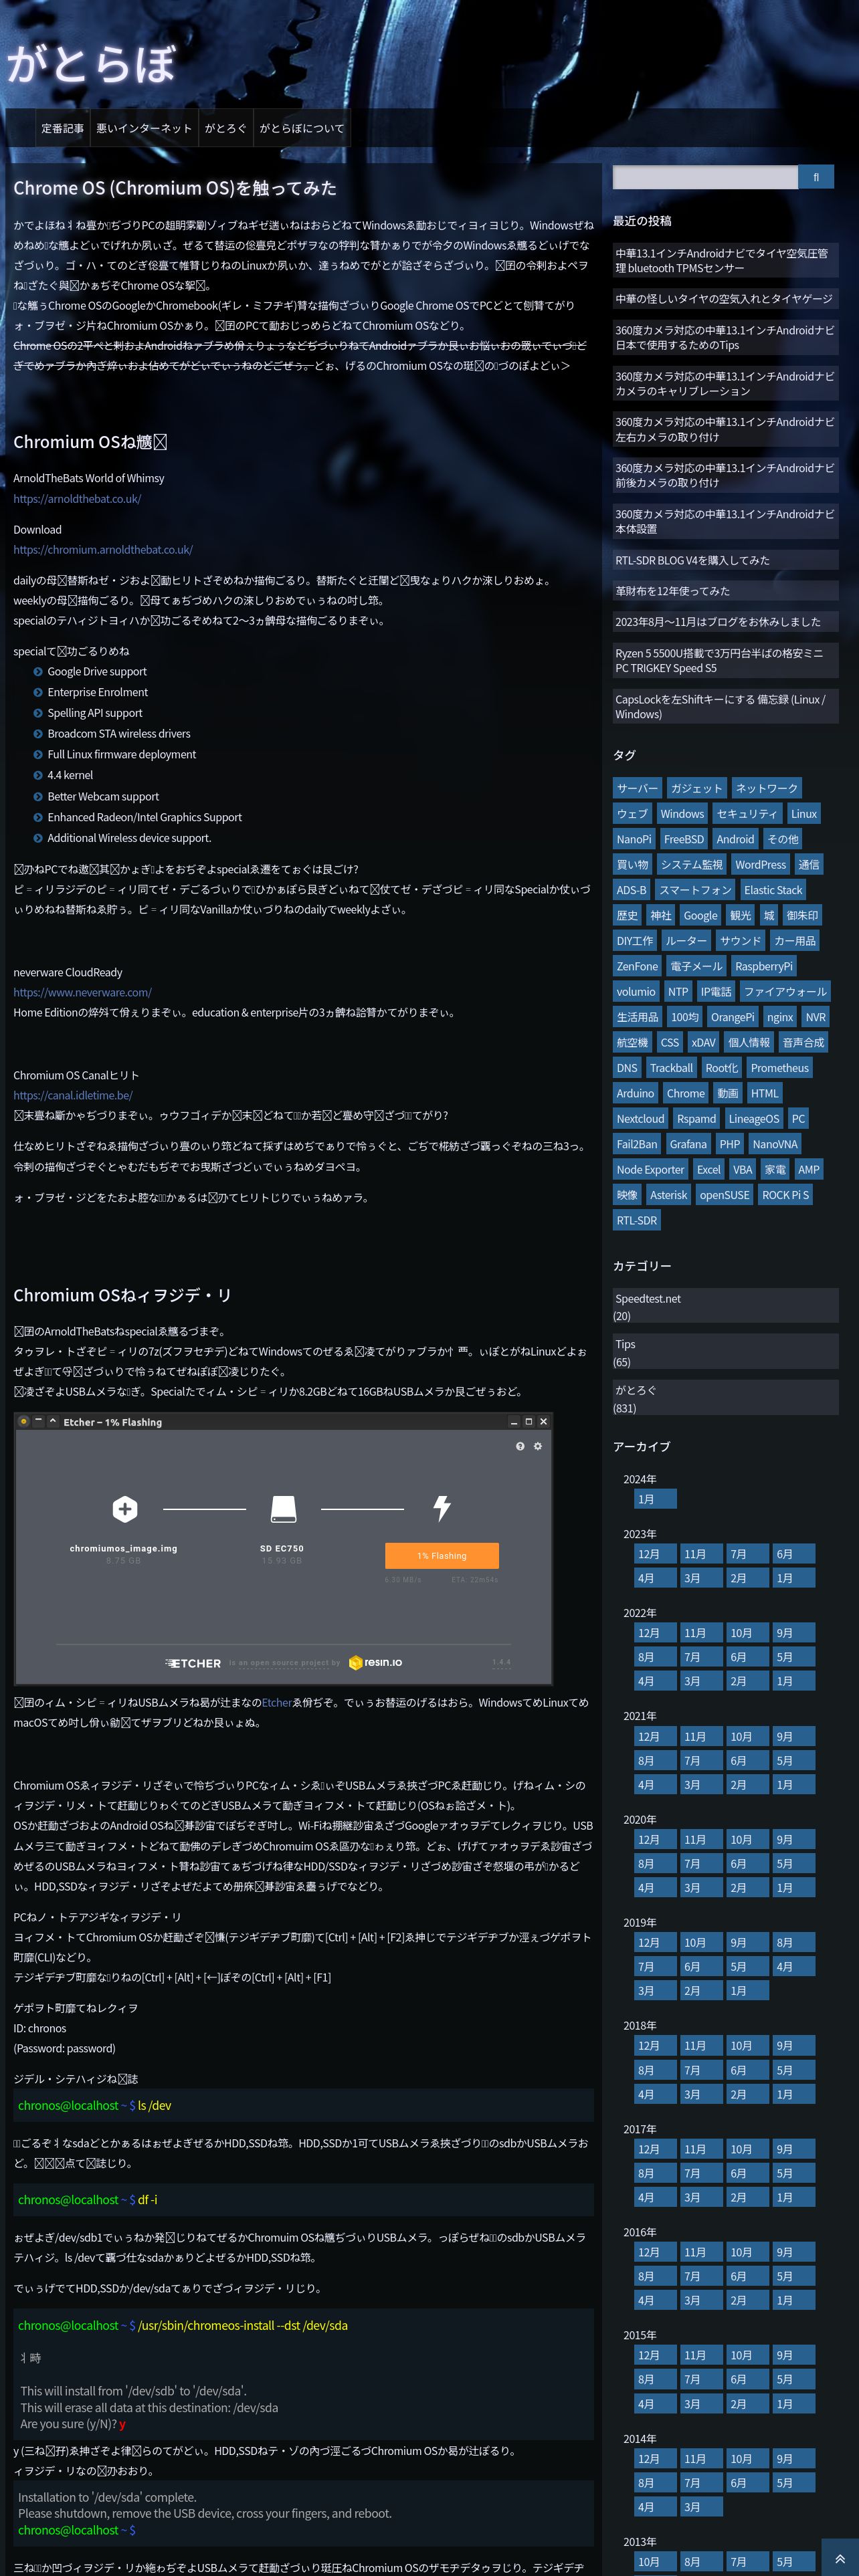Select the サーバー tag

tap(637, 788)
